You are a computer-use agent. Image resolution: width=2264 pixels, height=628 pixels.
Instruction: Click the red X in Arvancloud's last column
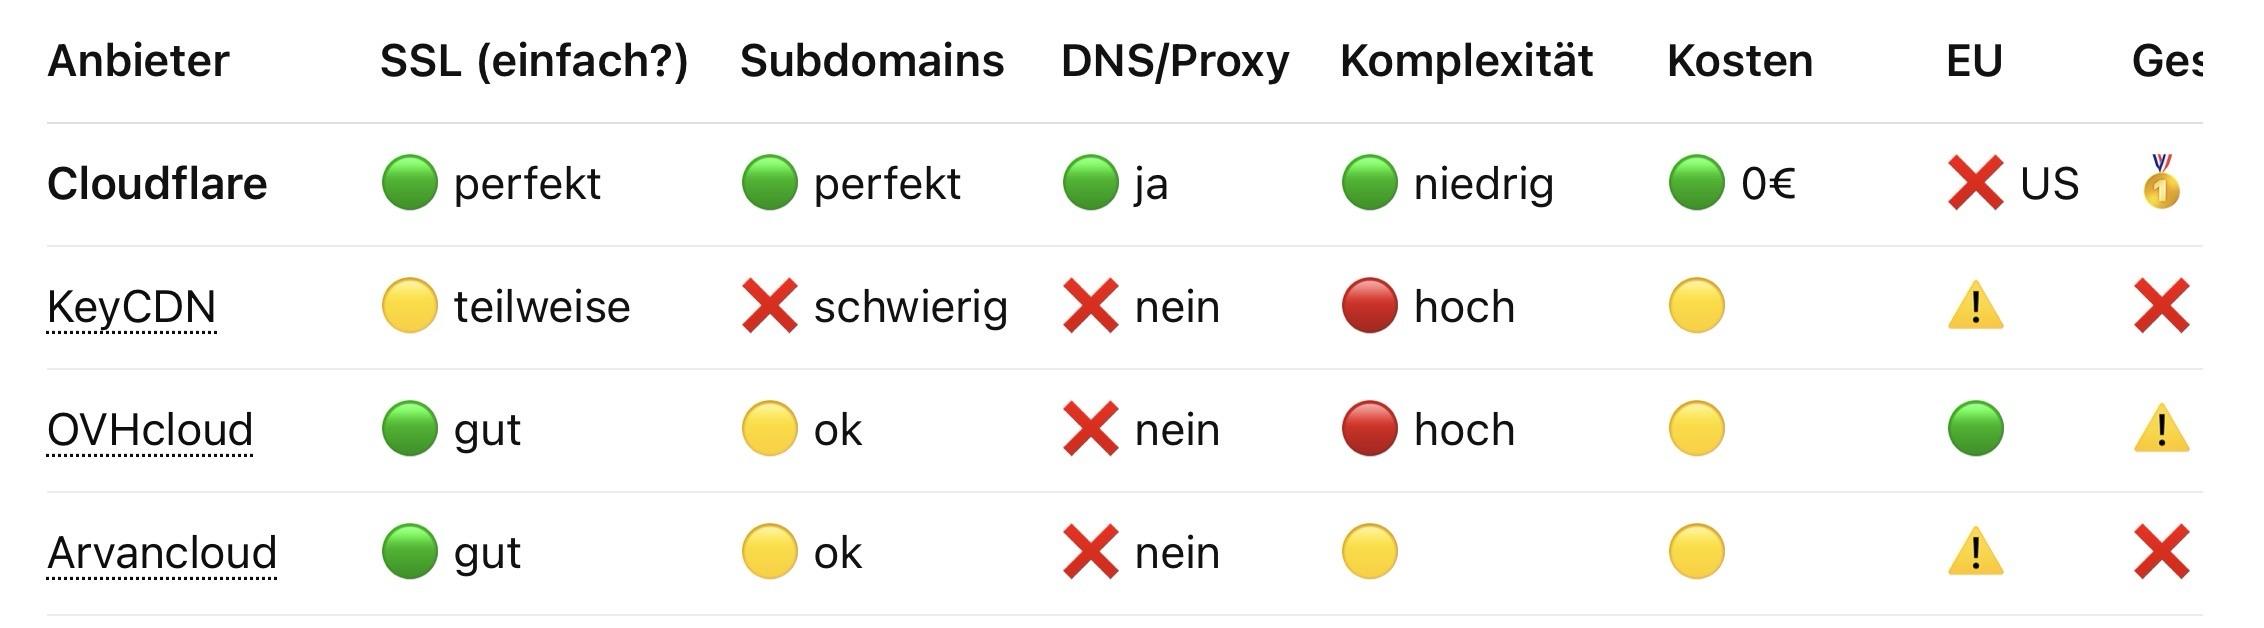click(x=2161, y=552)
